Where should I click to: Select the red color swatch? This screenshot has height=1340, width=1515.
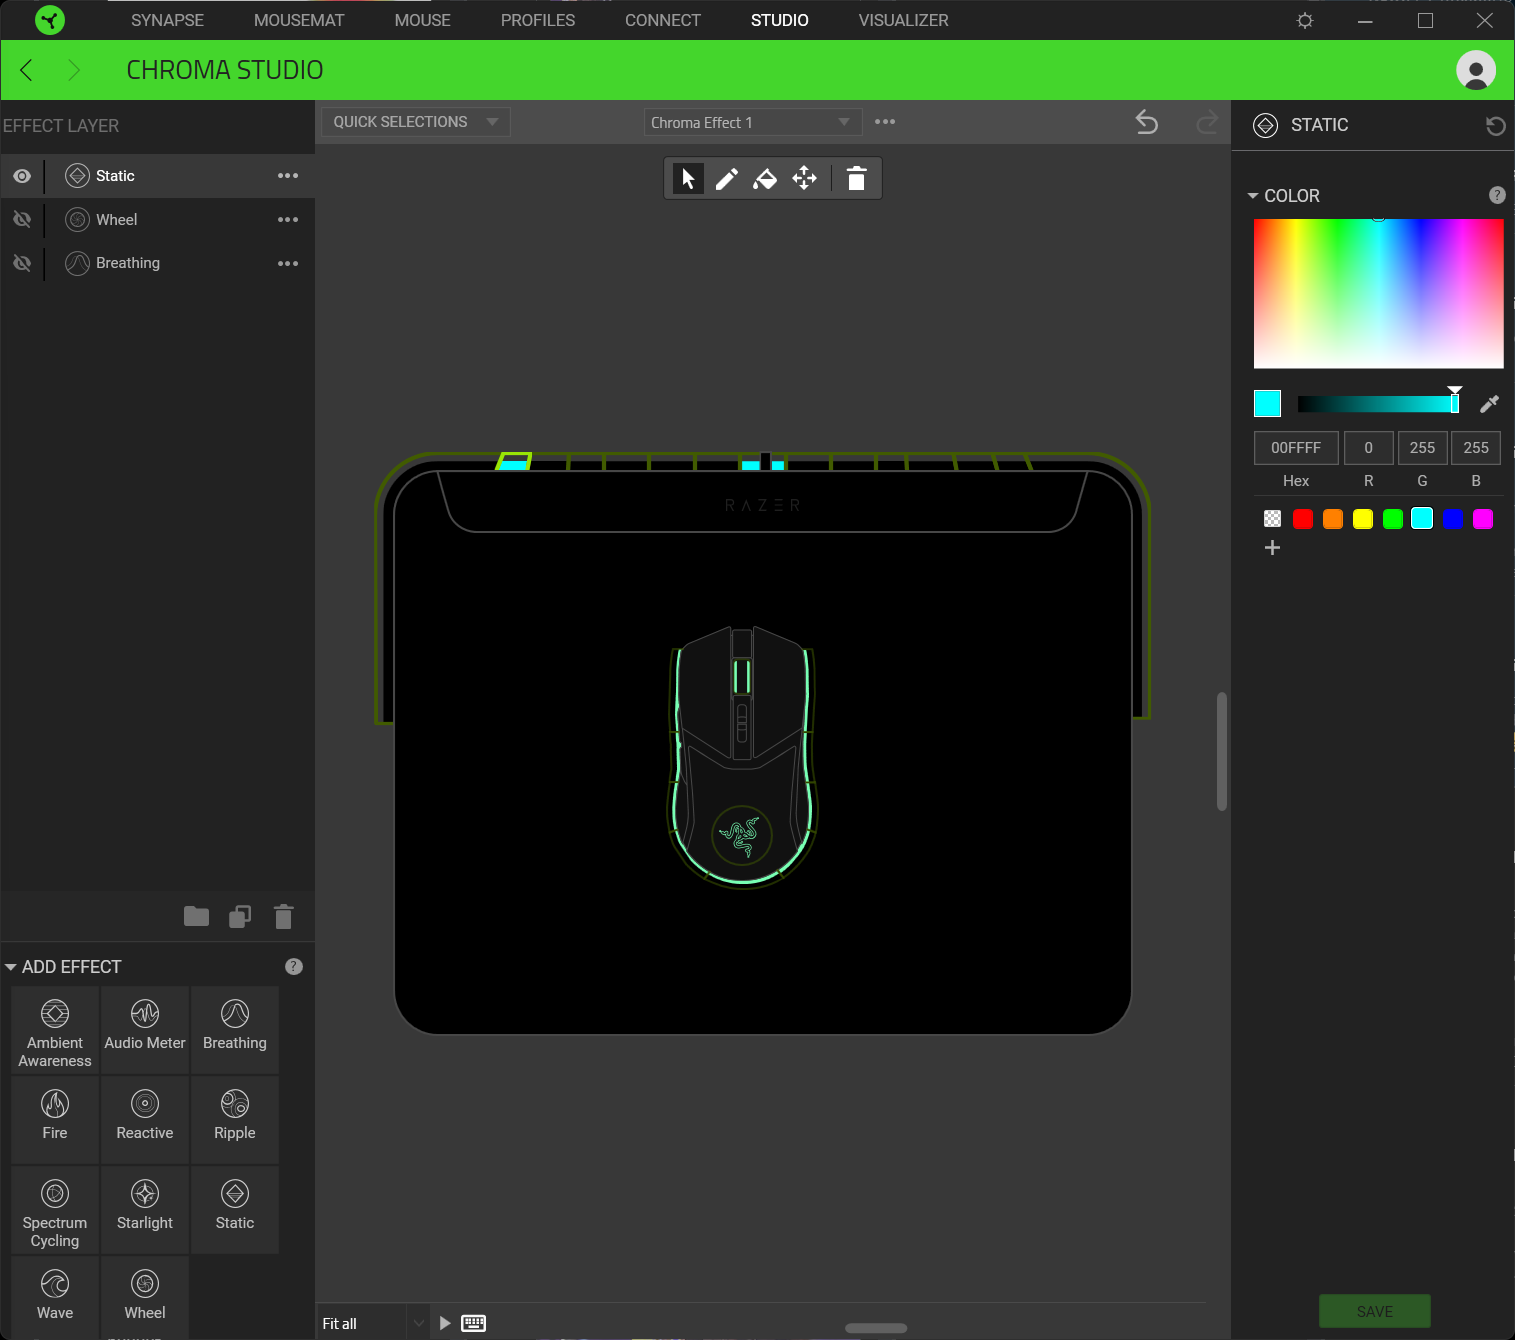[1302, 518]
